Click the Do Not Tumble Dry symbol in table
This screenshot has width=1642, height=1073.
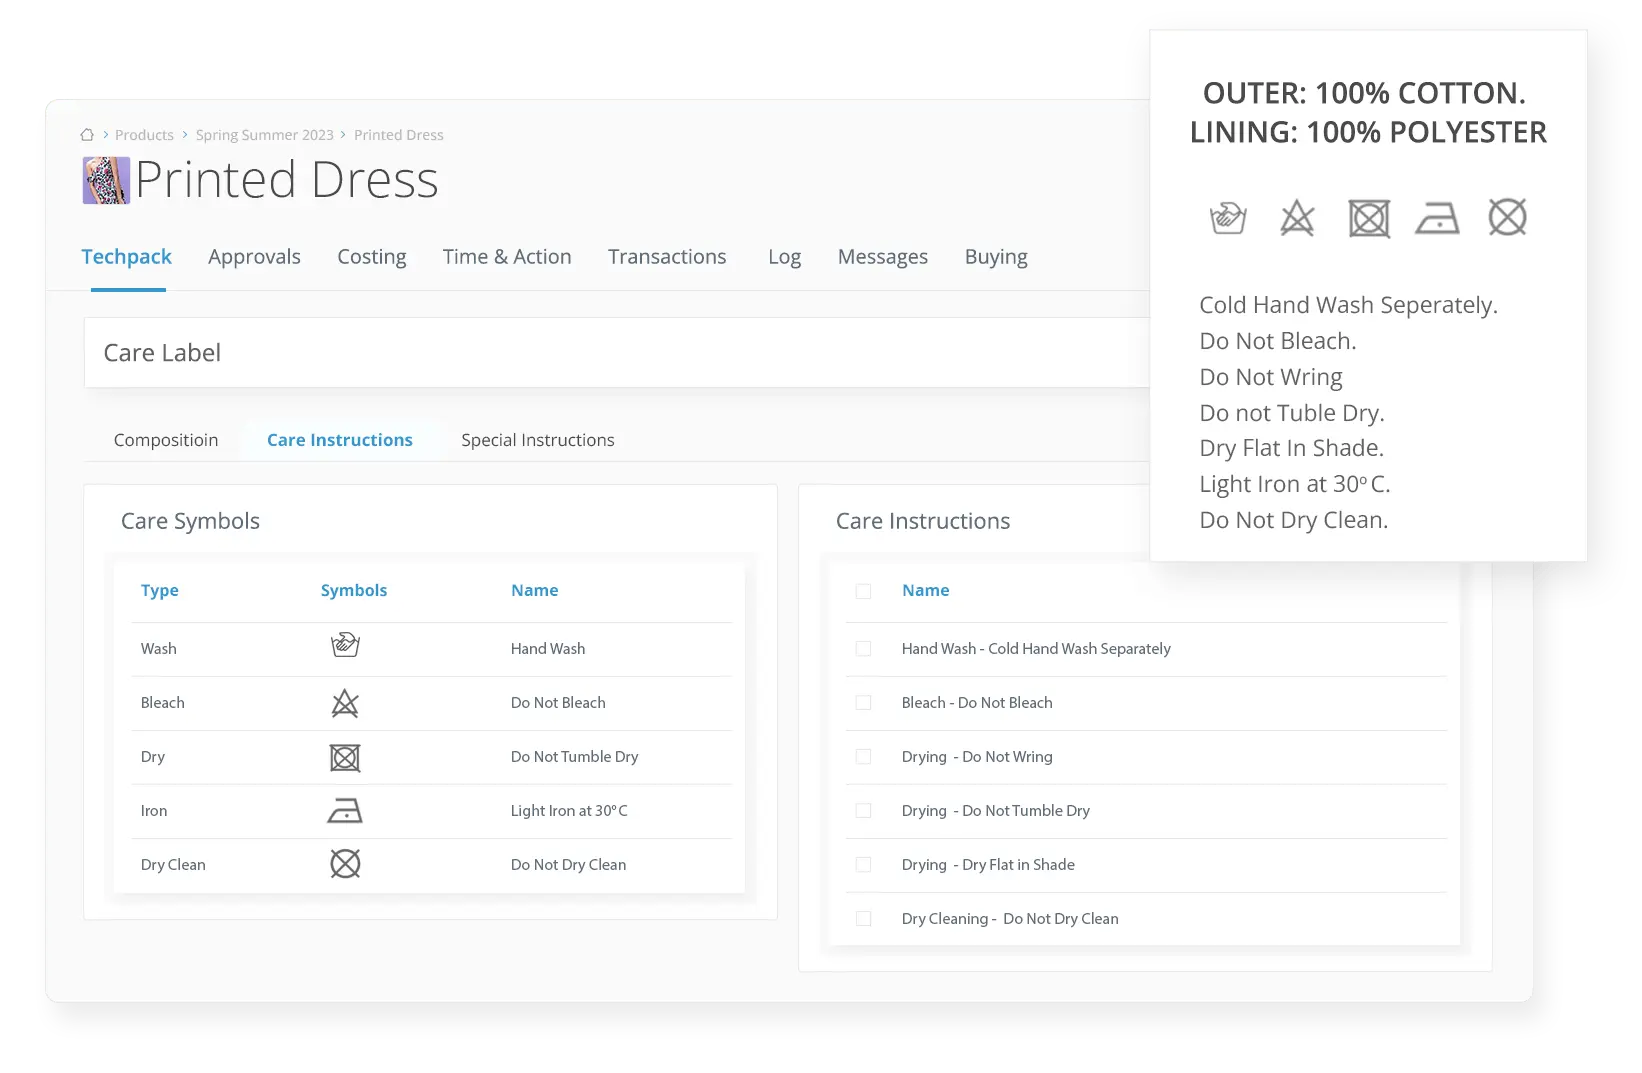[x=345, y=757]
